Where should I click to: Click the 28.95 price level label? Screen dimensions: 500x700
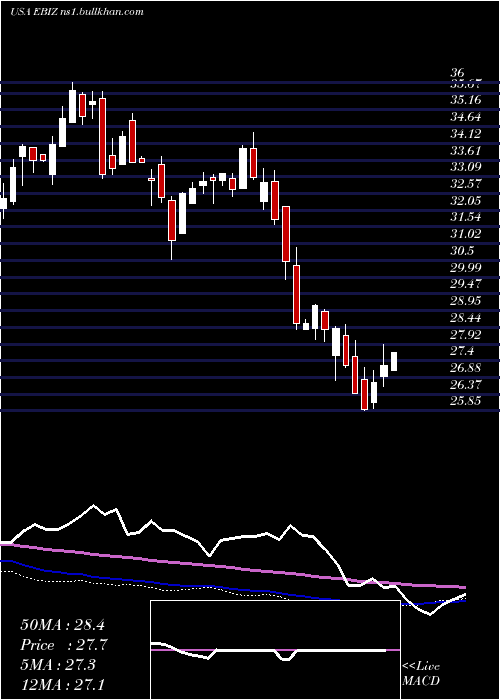coord(466,301)
